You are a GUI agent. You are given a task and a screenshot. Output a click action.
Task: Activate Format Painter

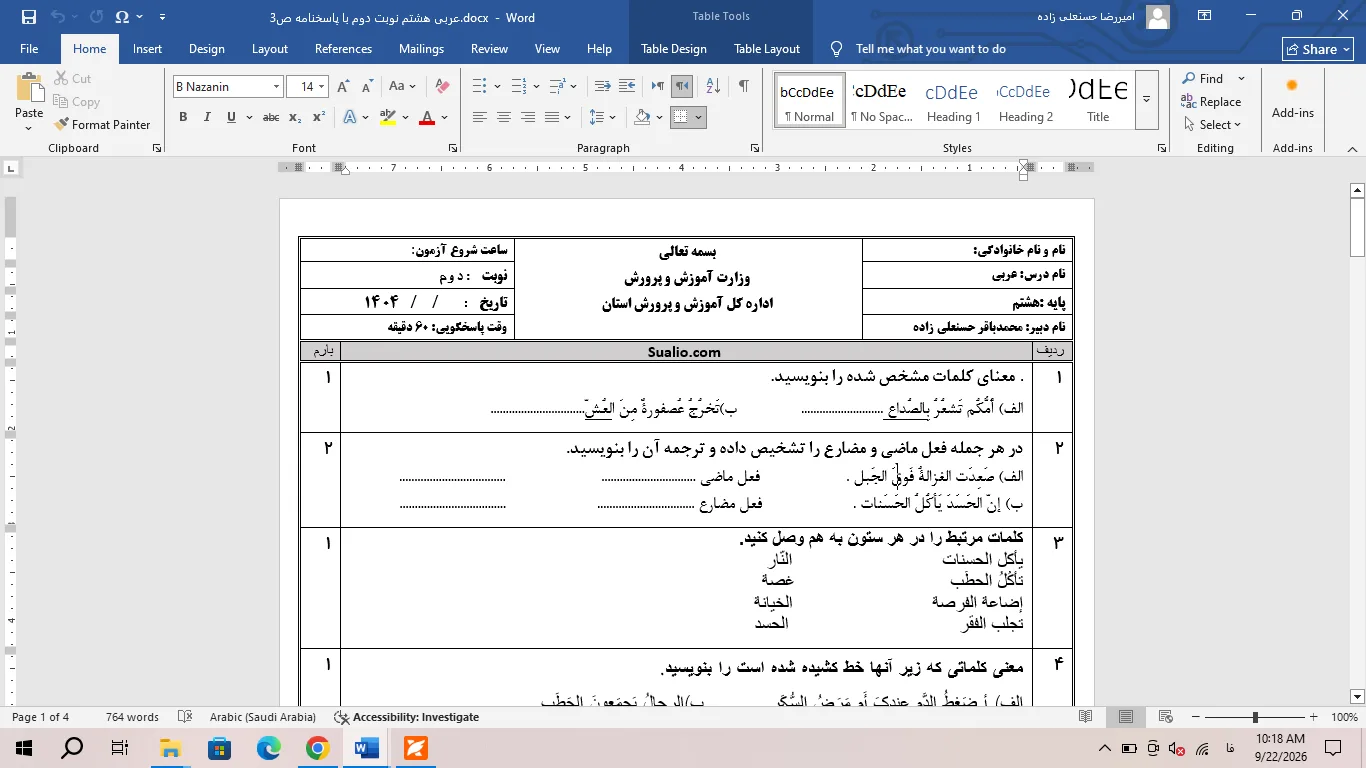pos(101,125)
